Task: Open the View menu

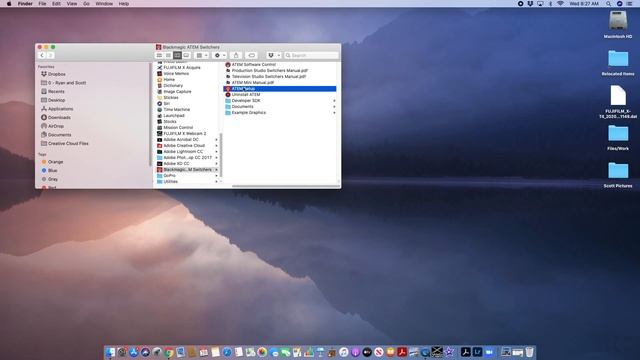Action: (72, 4)
